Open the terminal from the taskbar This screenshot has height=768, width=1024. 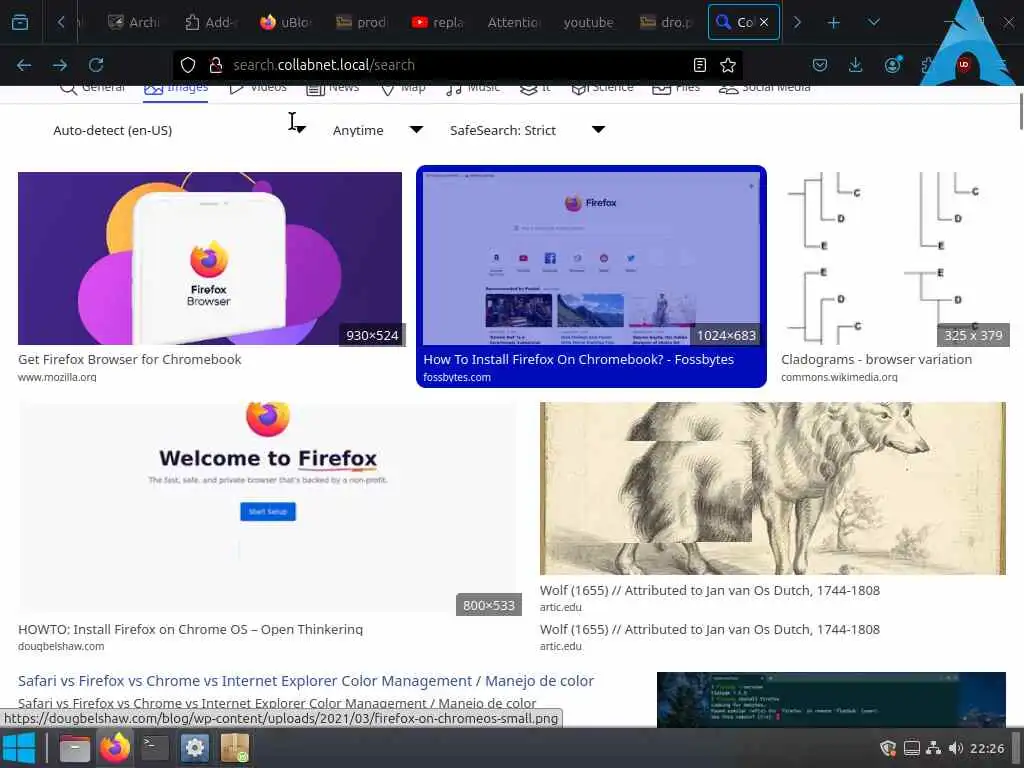coord(155,748)
